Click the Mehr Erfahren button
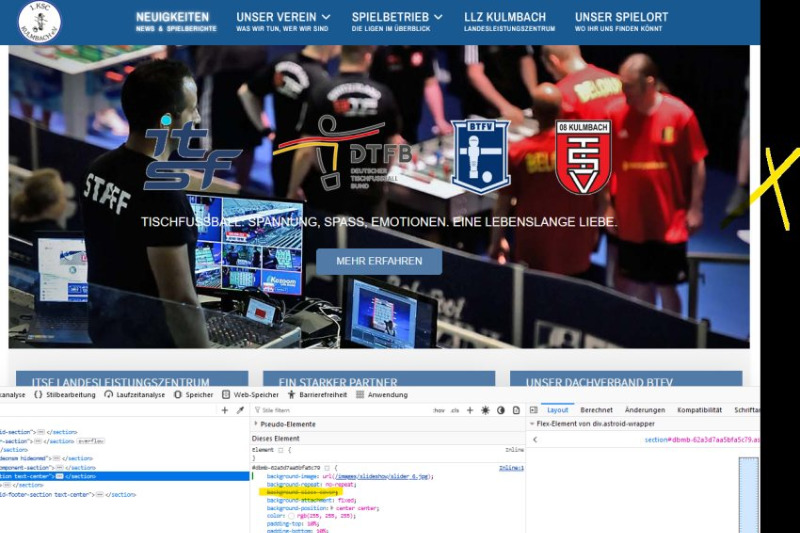Screen dimensions: 800x533 [x=379, y=261]
